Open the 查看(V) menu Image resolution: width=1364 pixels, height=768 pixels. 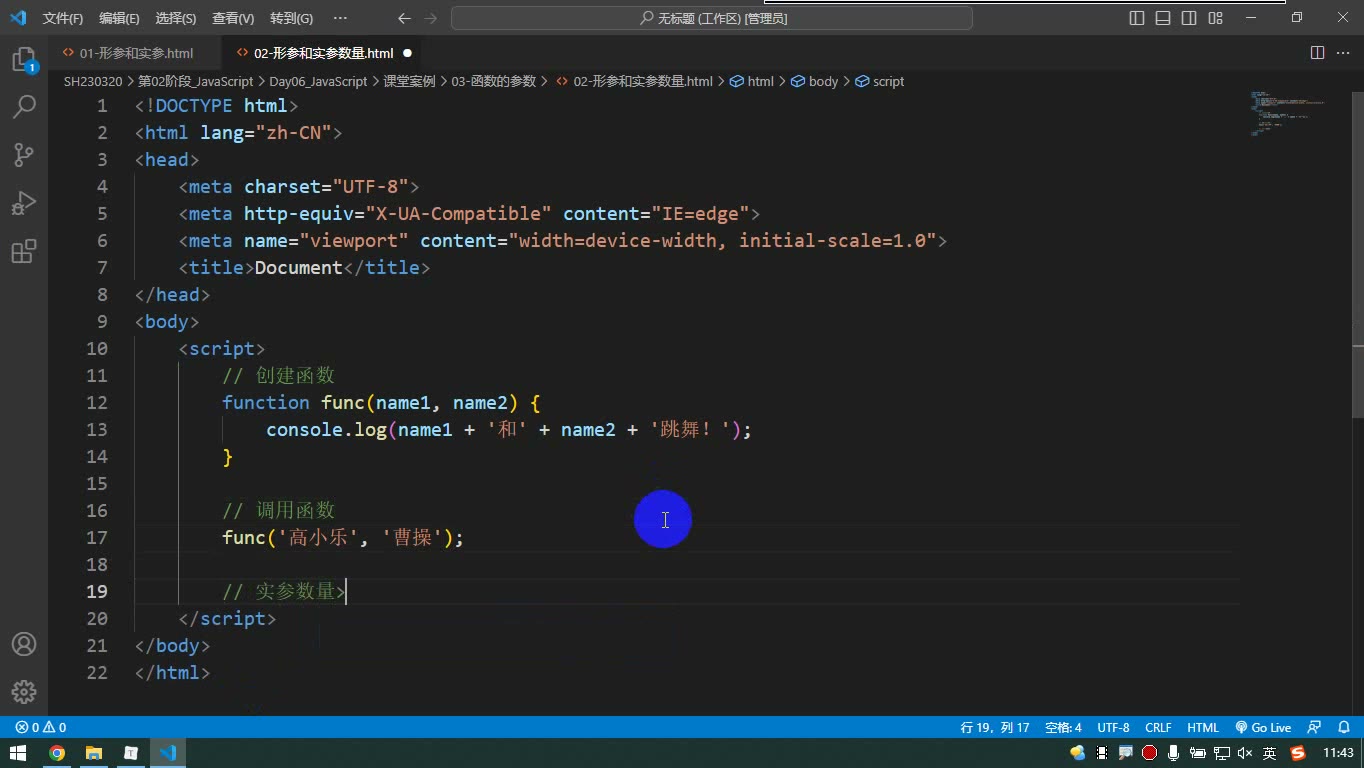coord(233,18)
